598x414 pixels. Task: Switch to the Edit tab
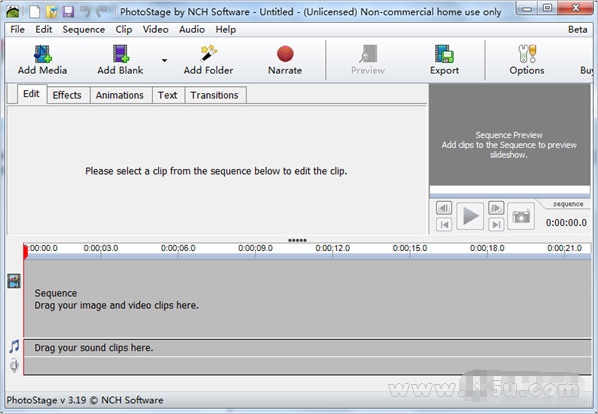click(x=31, y=94)
